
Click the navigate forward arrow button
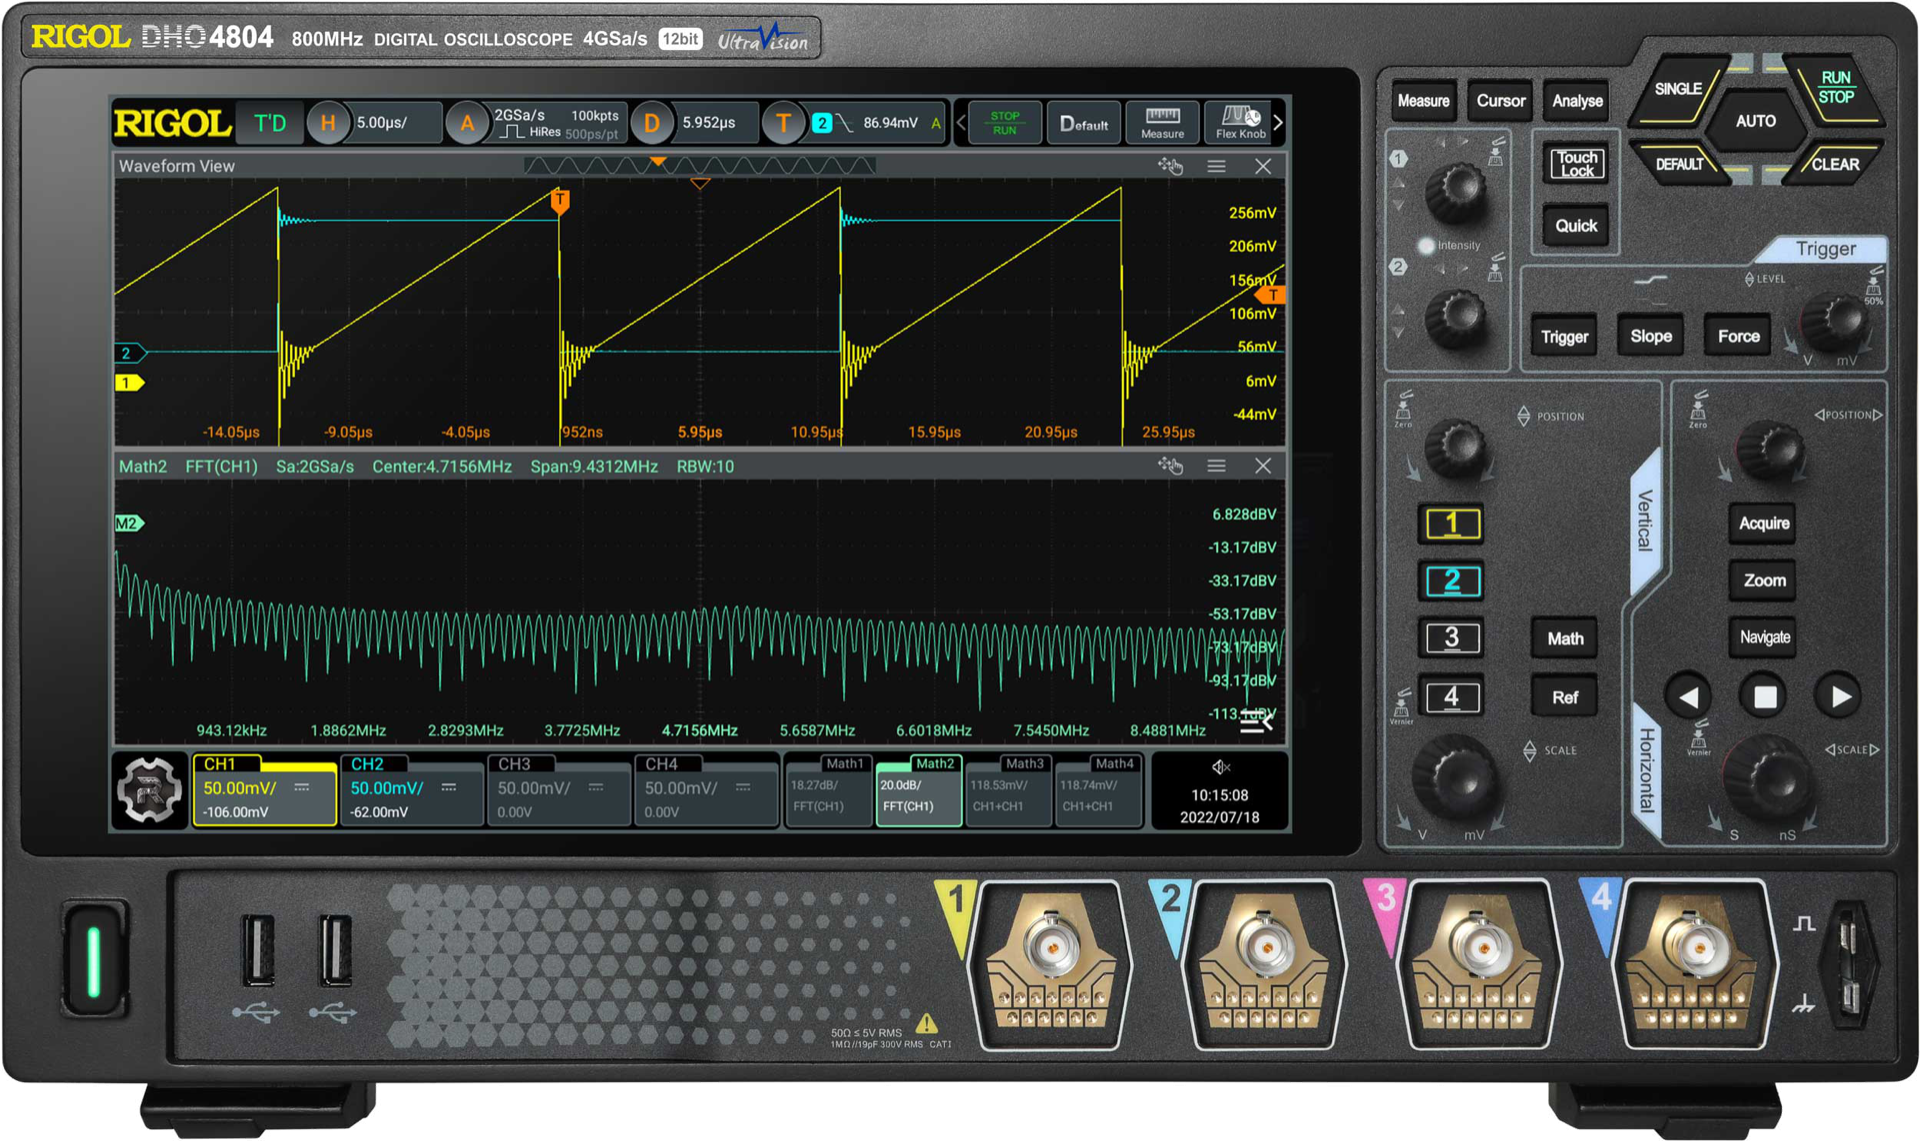(x=1840, y=697)
